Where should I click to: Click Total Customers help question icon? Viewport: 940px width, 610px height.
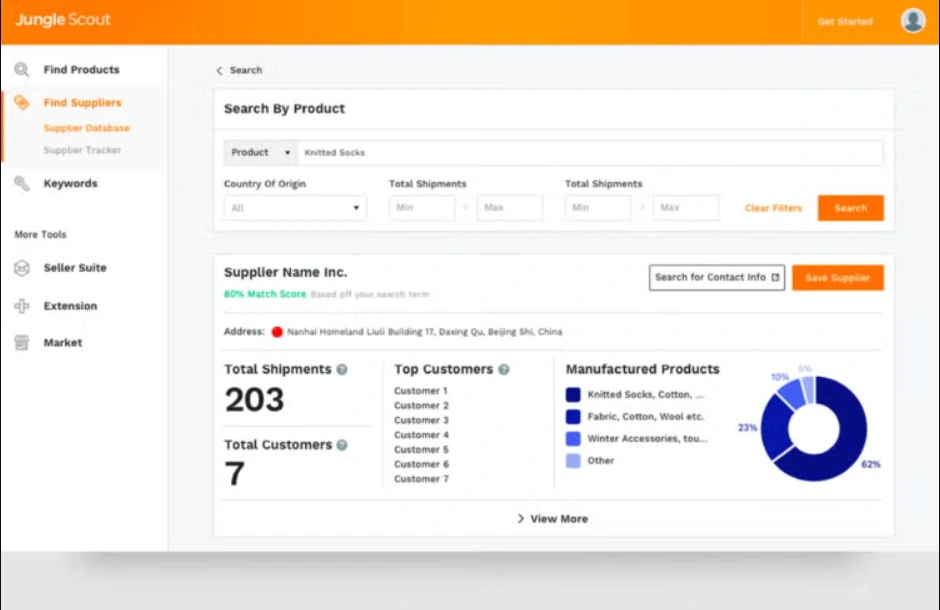[343, 445]
